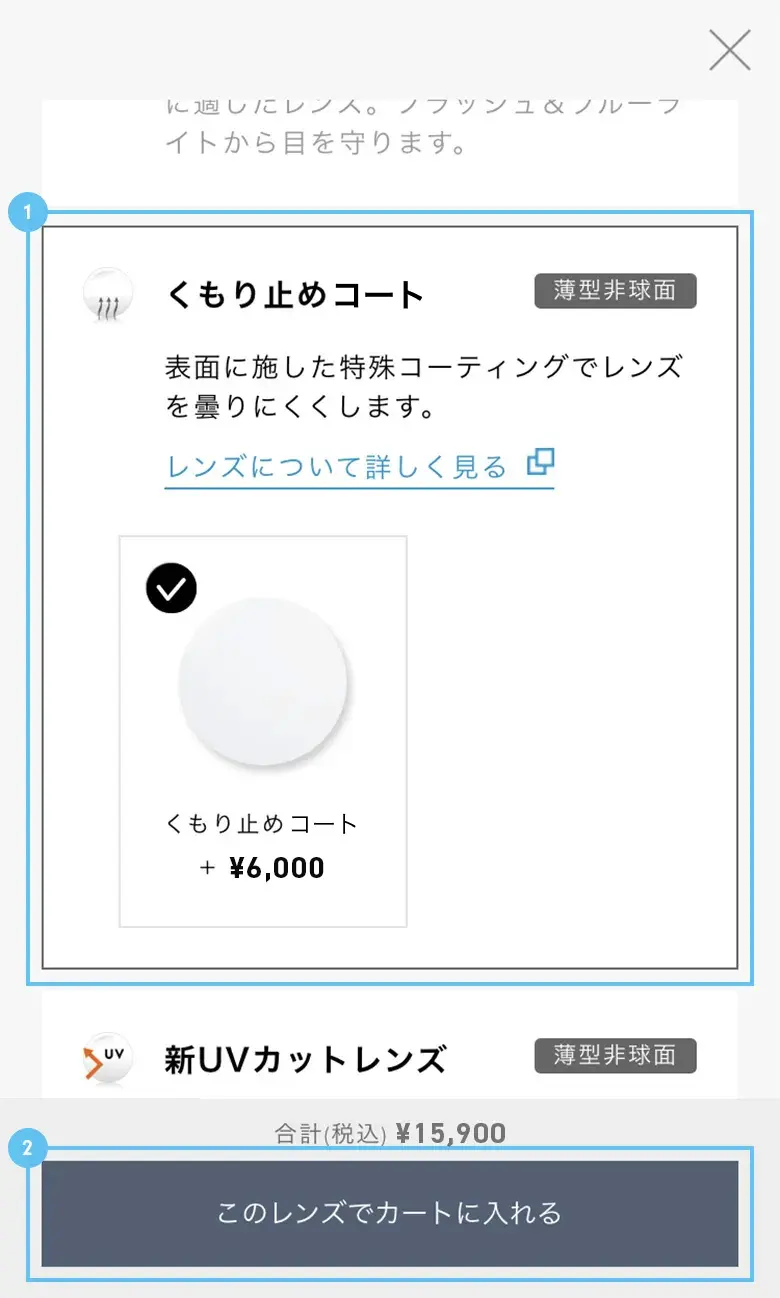780x1298 pixels.
Task: Open the レンズについて詳しく見る link
Action: (337, 467)
